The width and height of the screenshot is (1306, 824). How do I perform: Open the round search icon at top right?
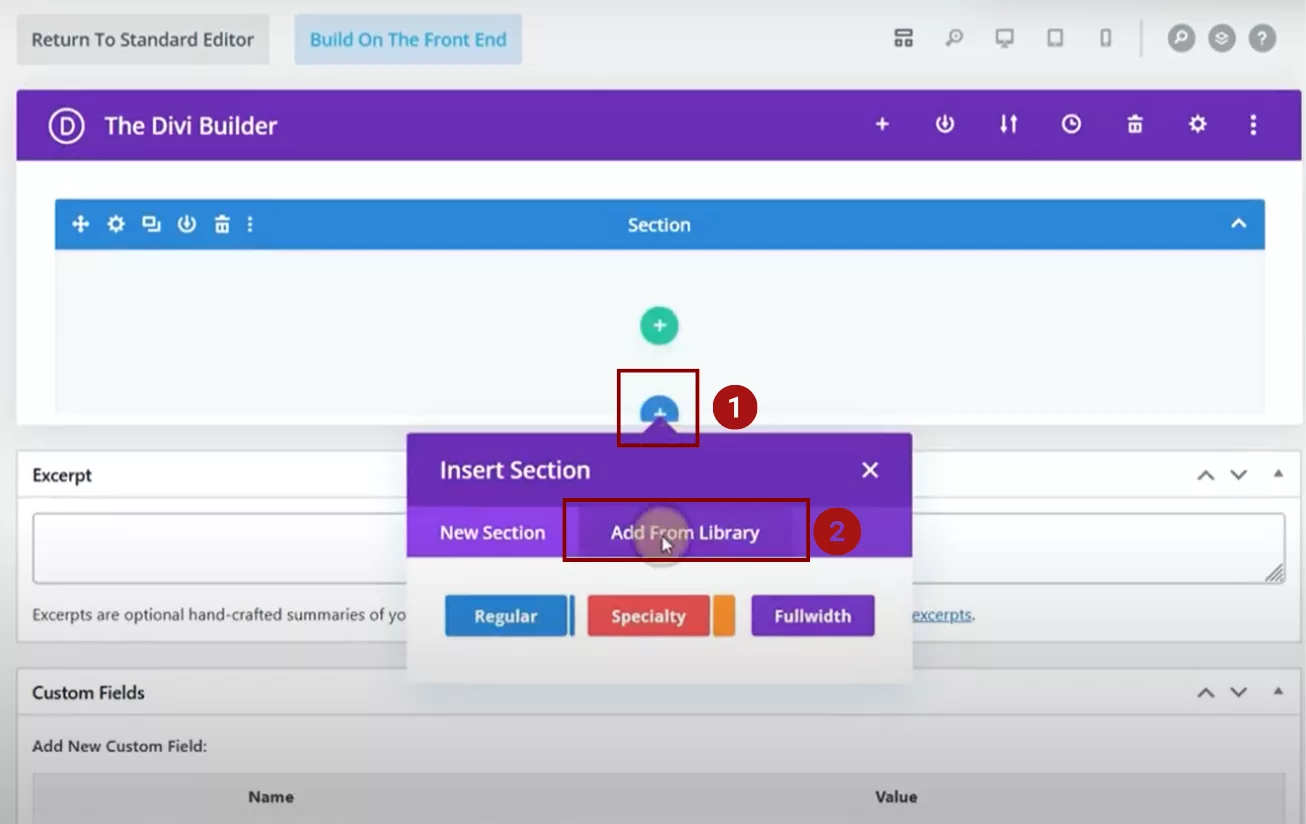(1181, 39)
